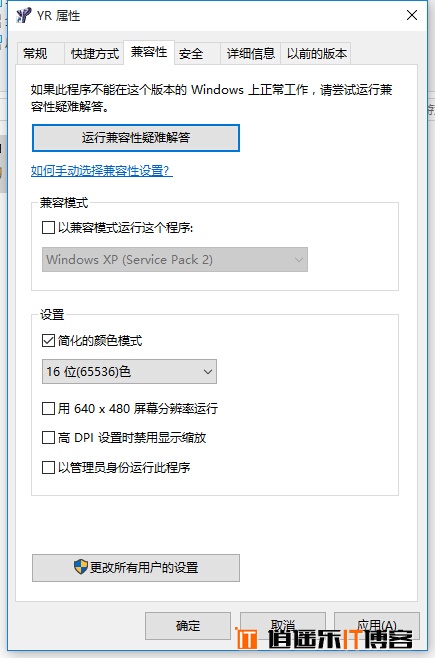Close the YR 属性 dialog
This screenshot has height=658, width=435.
point(412,15)
